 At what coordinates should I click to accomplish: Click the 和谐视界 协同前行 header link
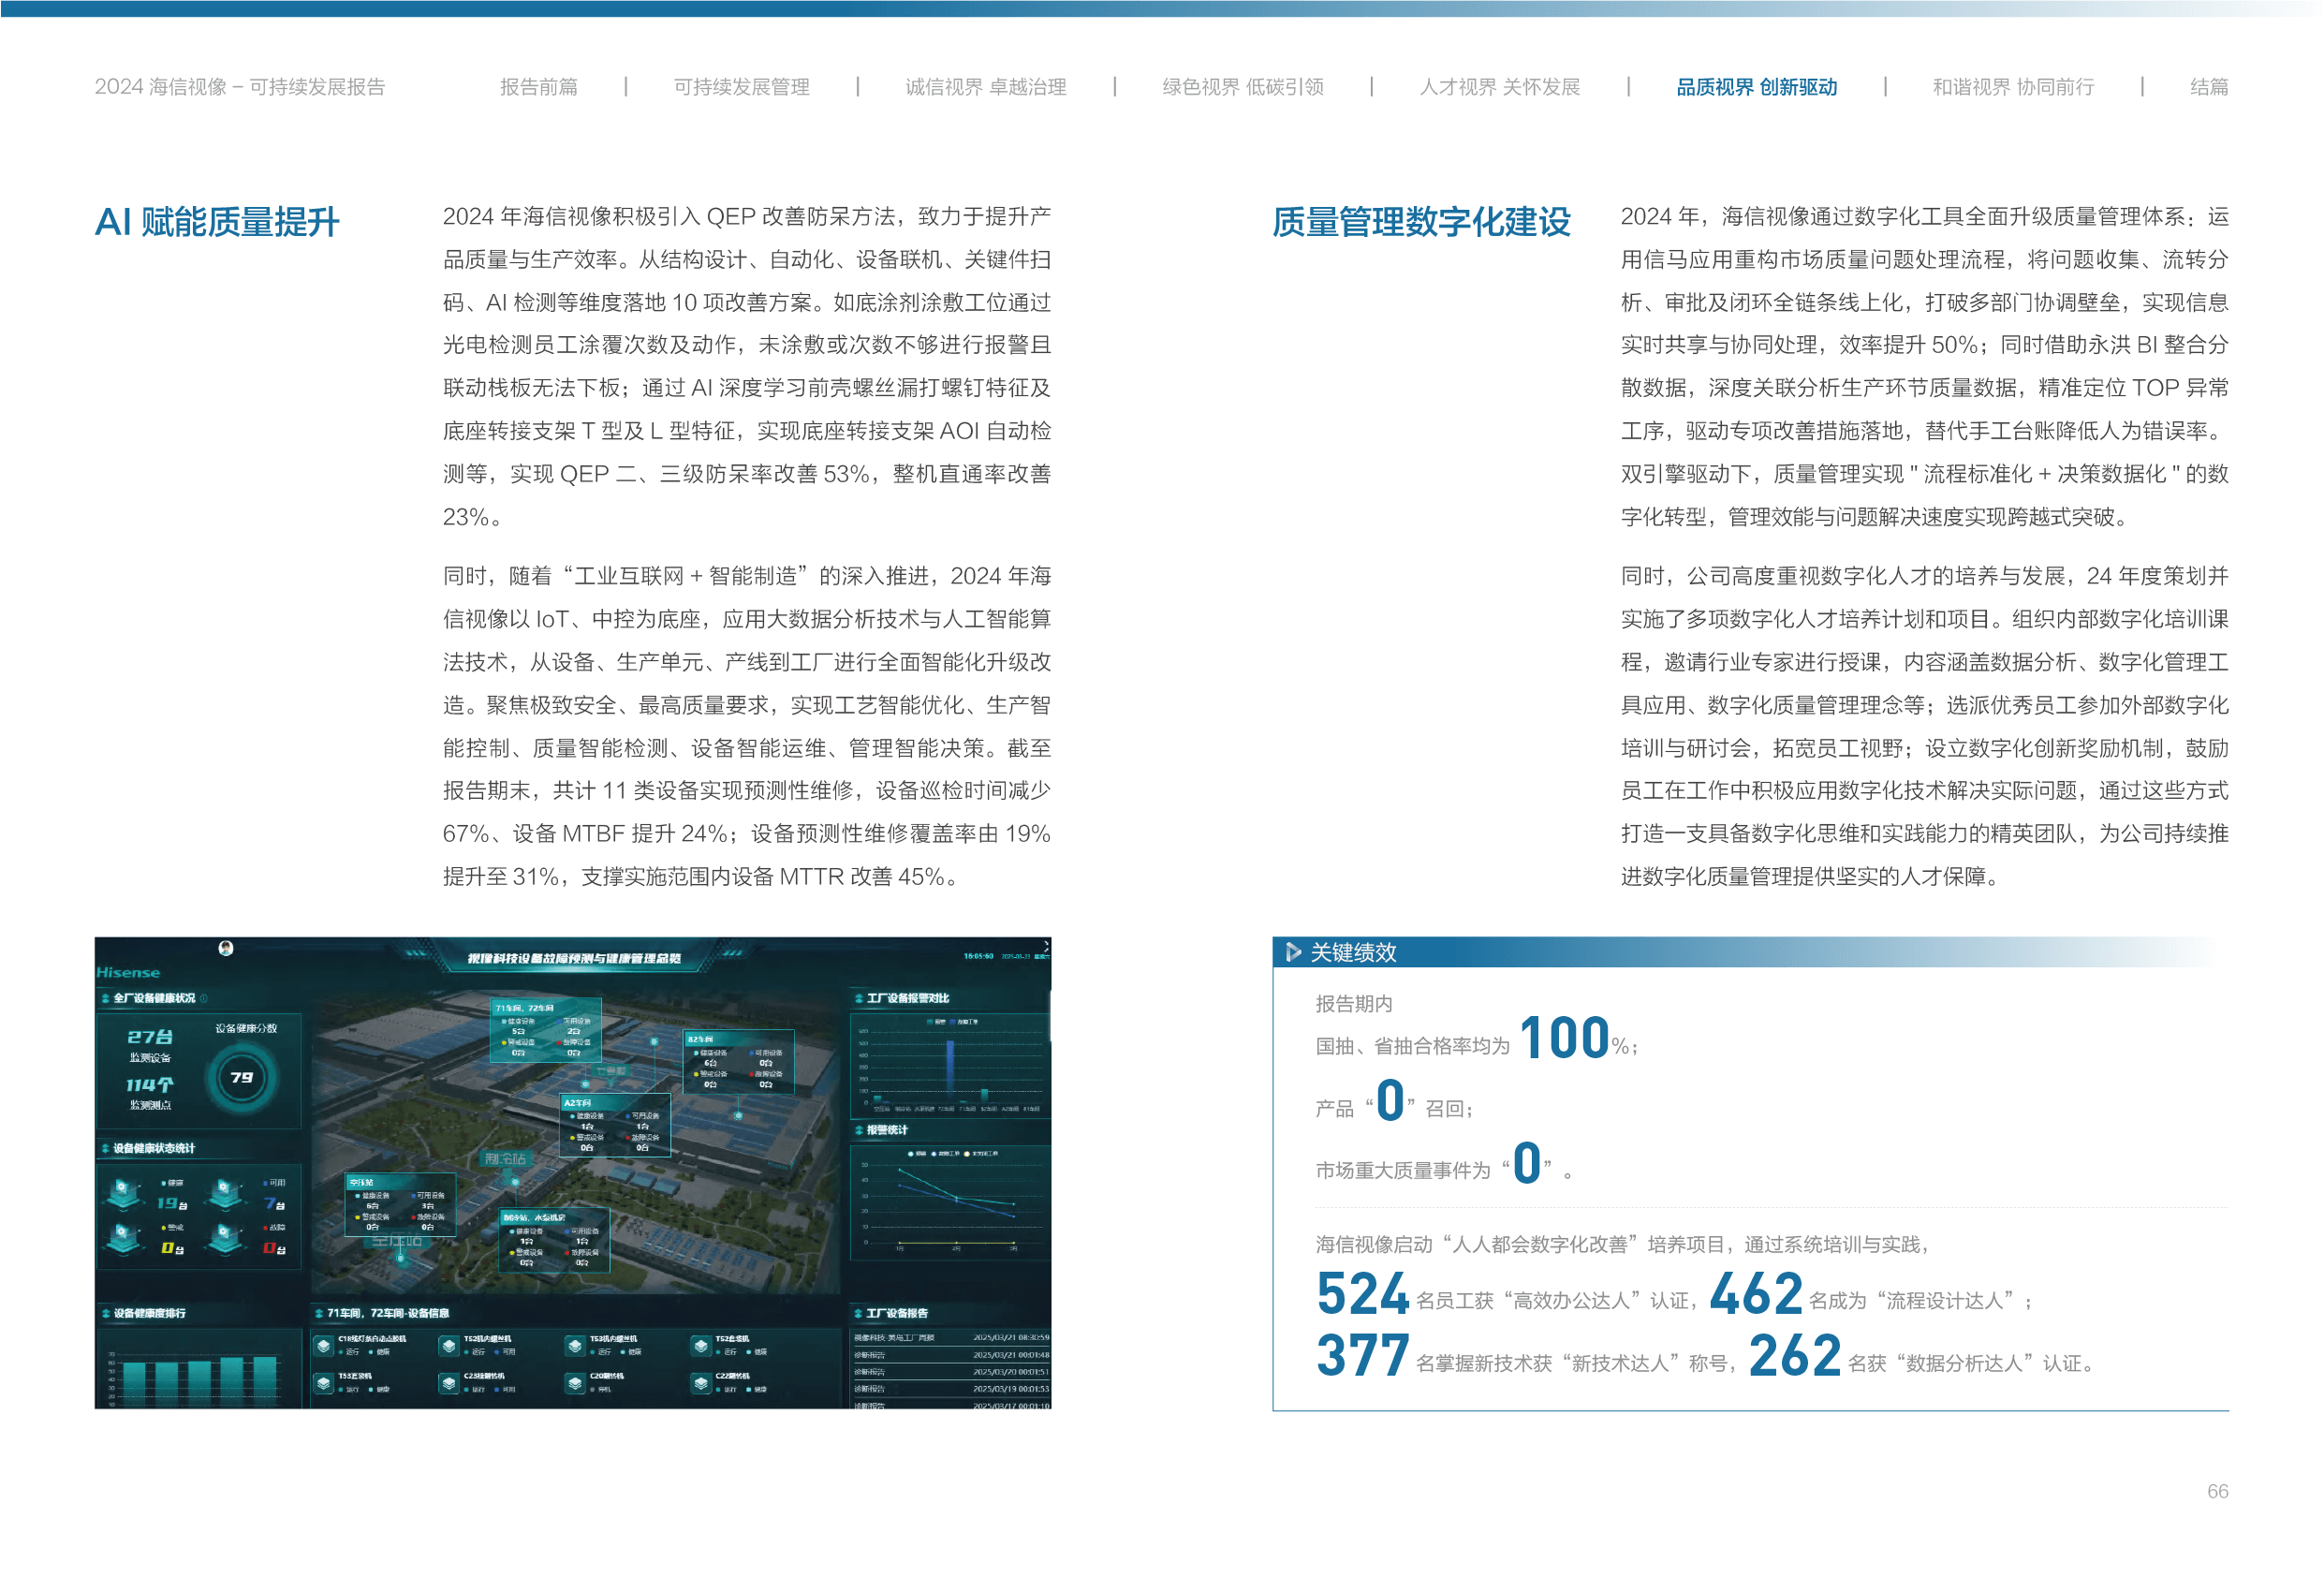pyautogui.click(x=2012, y=87)
